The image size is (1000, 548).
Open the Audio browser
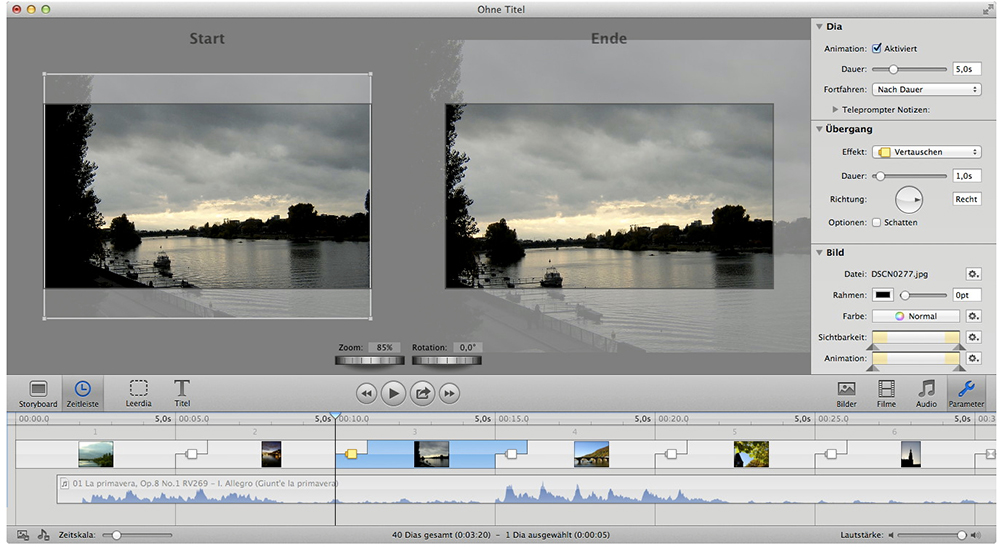click(926, 392)
